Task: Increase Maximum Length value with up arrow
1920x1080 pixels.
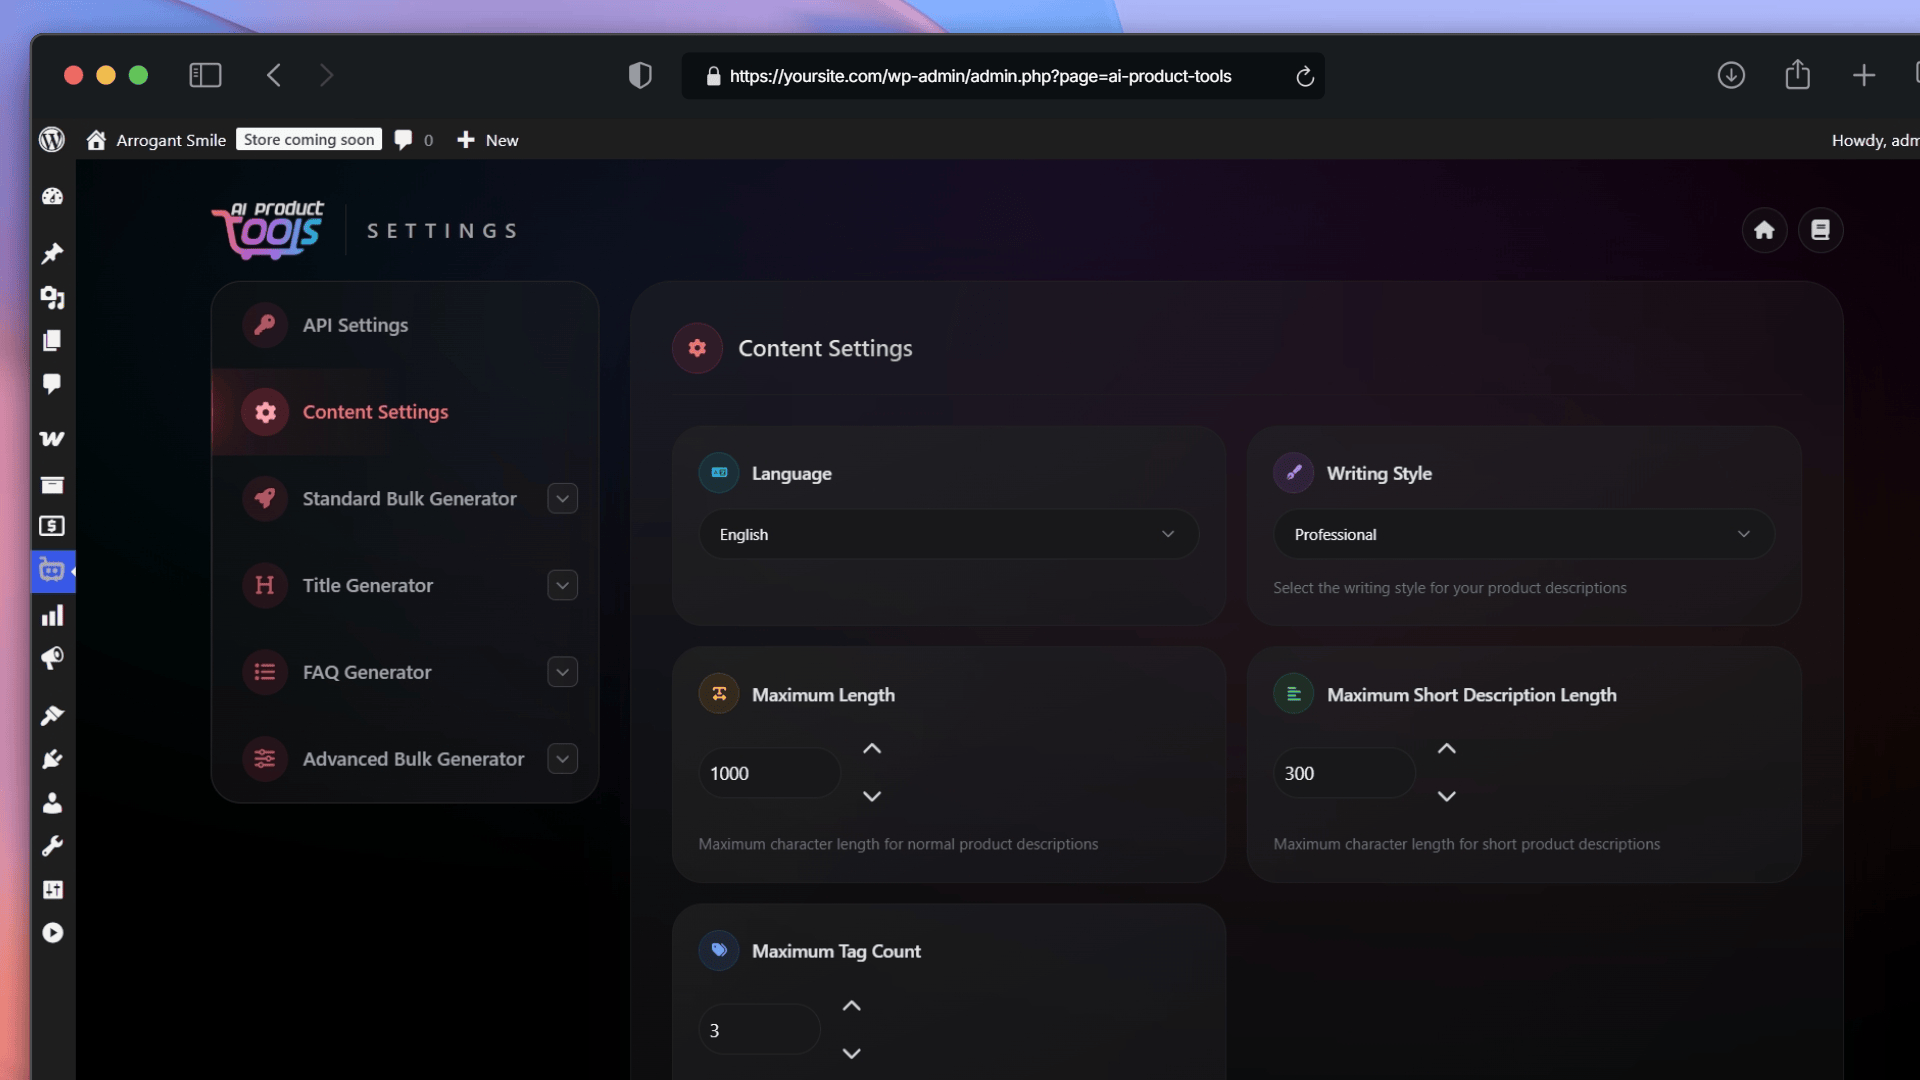Action: pos(872,749)
